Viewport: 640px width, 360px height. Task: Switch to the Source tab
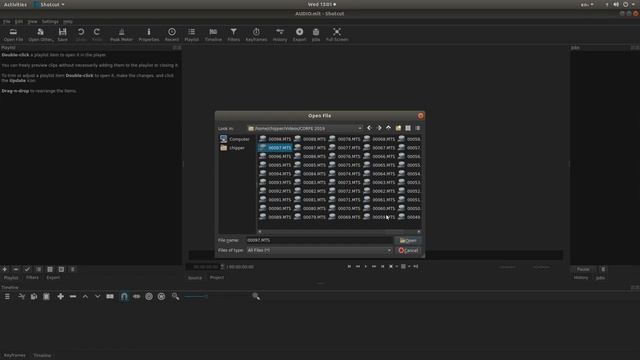[195, 278]
